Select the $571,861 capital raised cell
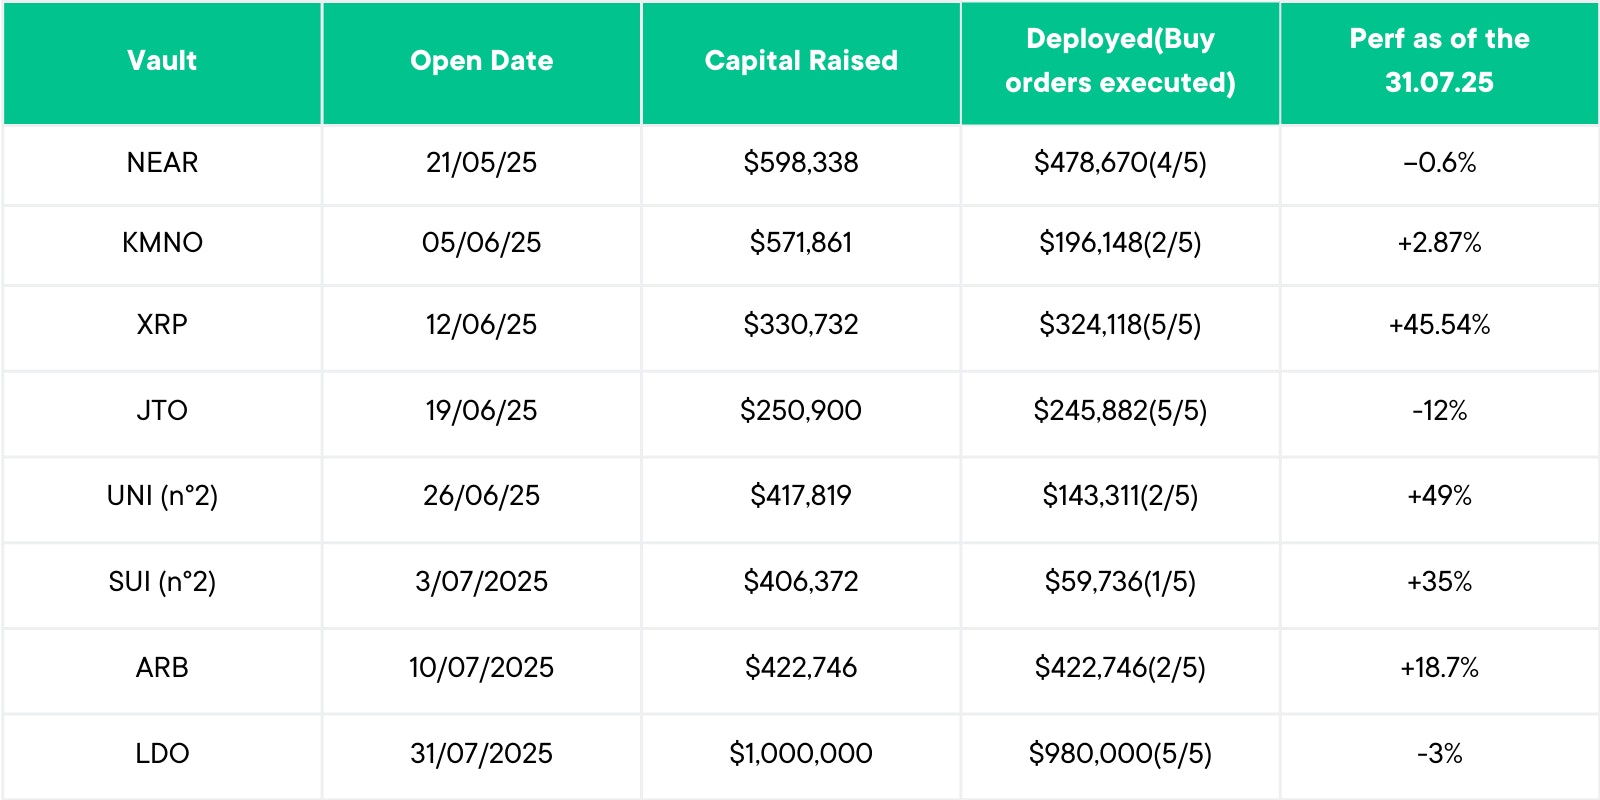 801,243
